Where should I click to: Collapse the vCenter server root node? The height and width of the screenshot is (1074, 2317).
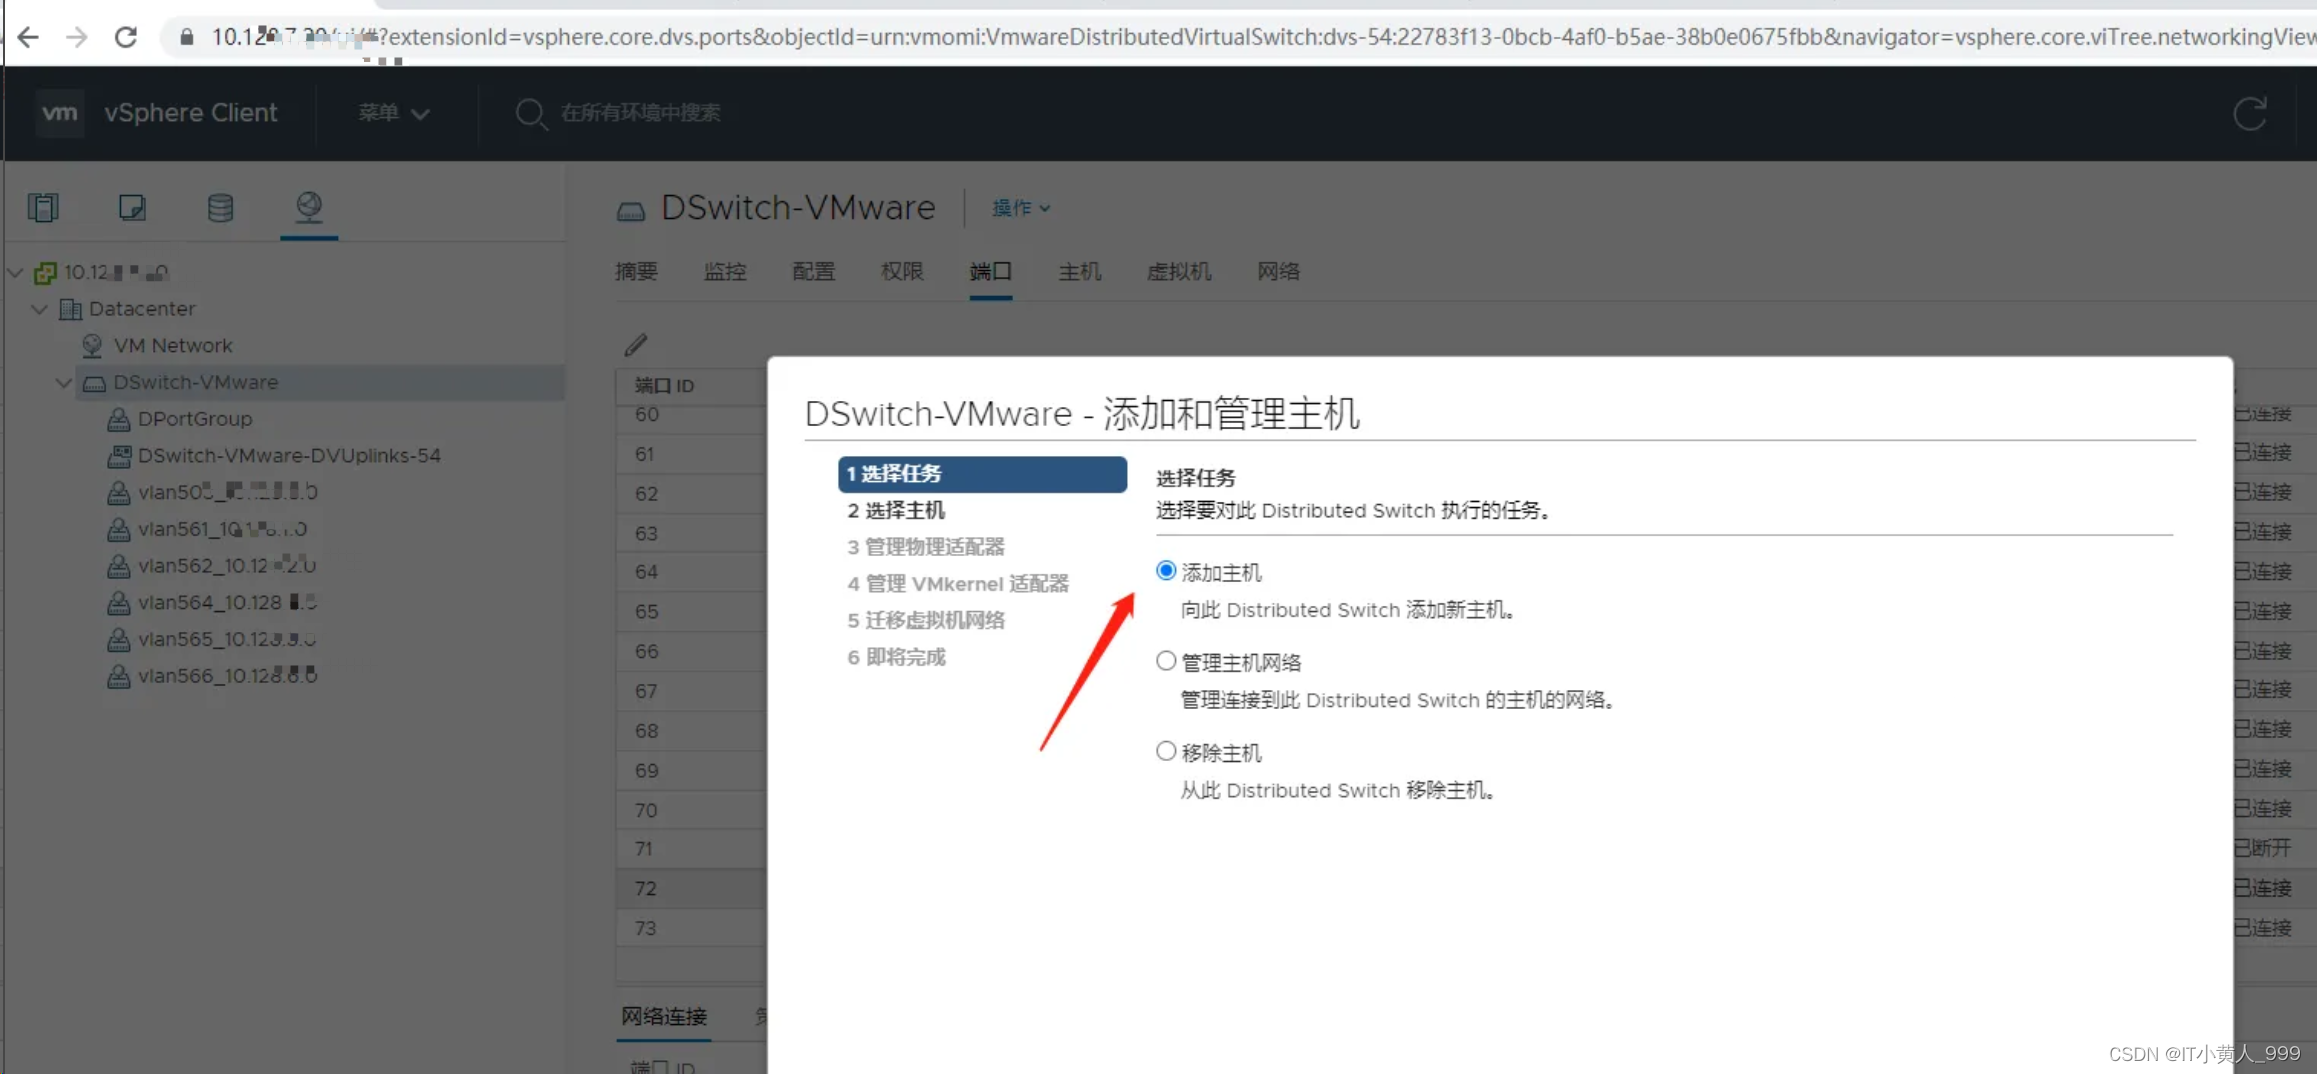pos(15,272)
